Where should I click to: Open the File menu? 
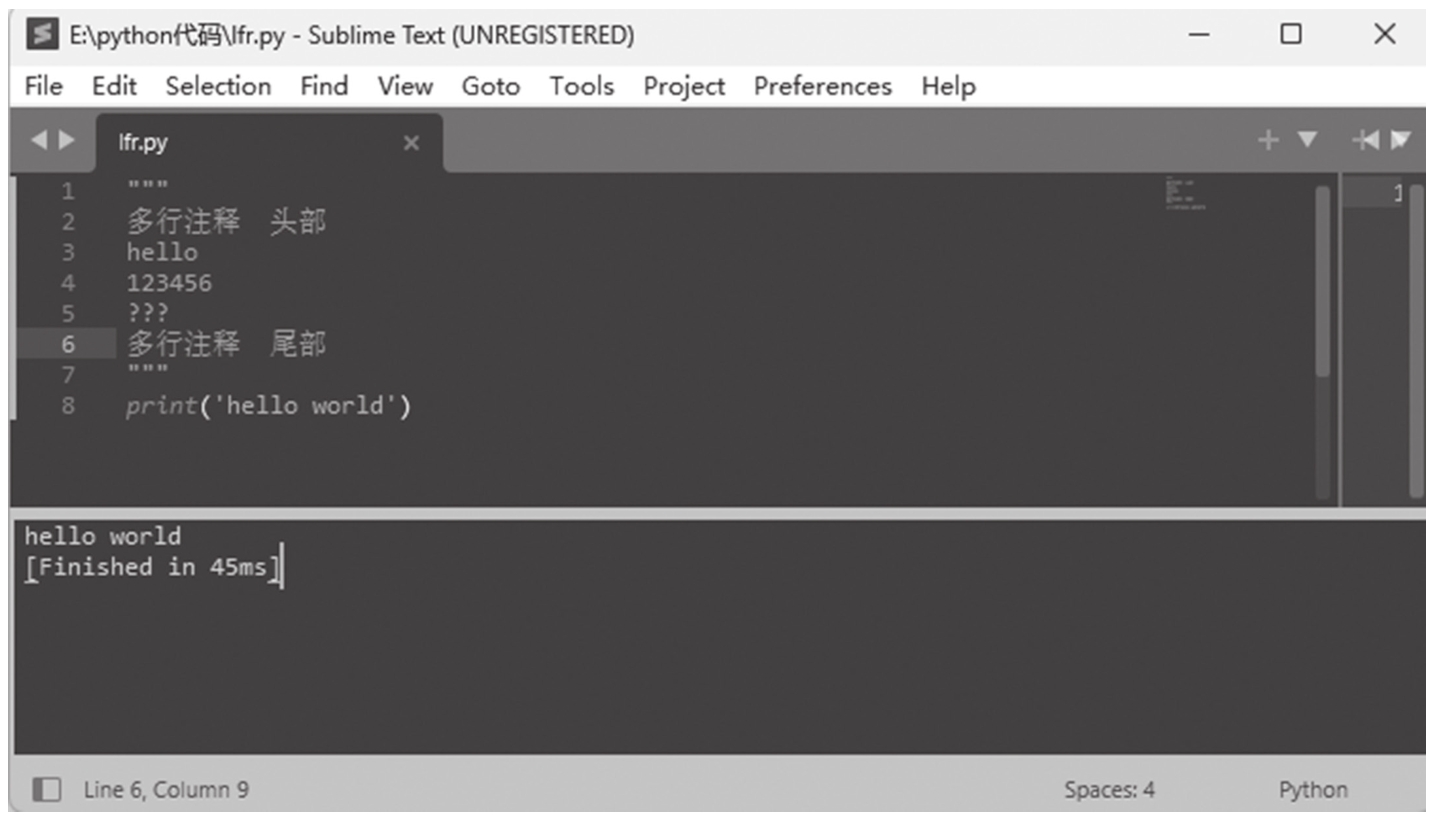43,86
